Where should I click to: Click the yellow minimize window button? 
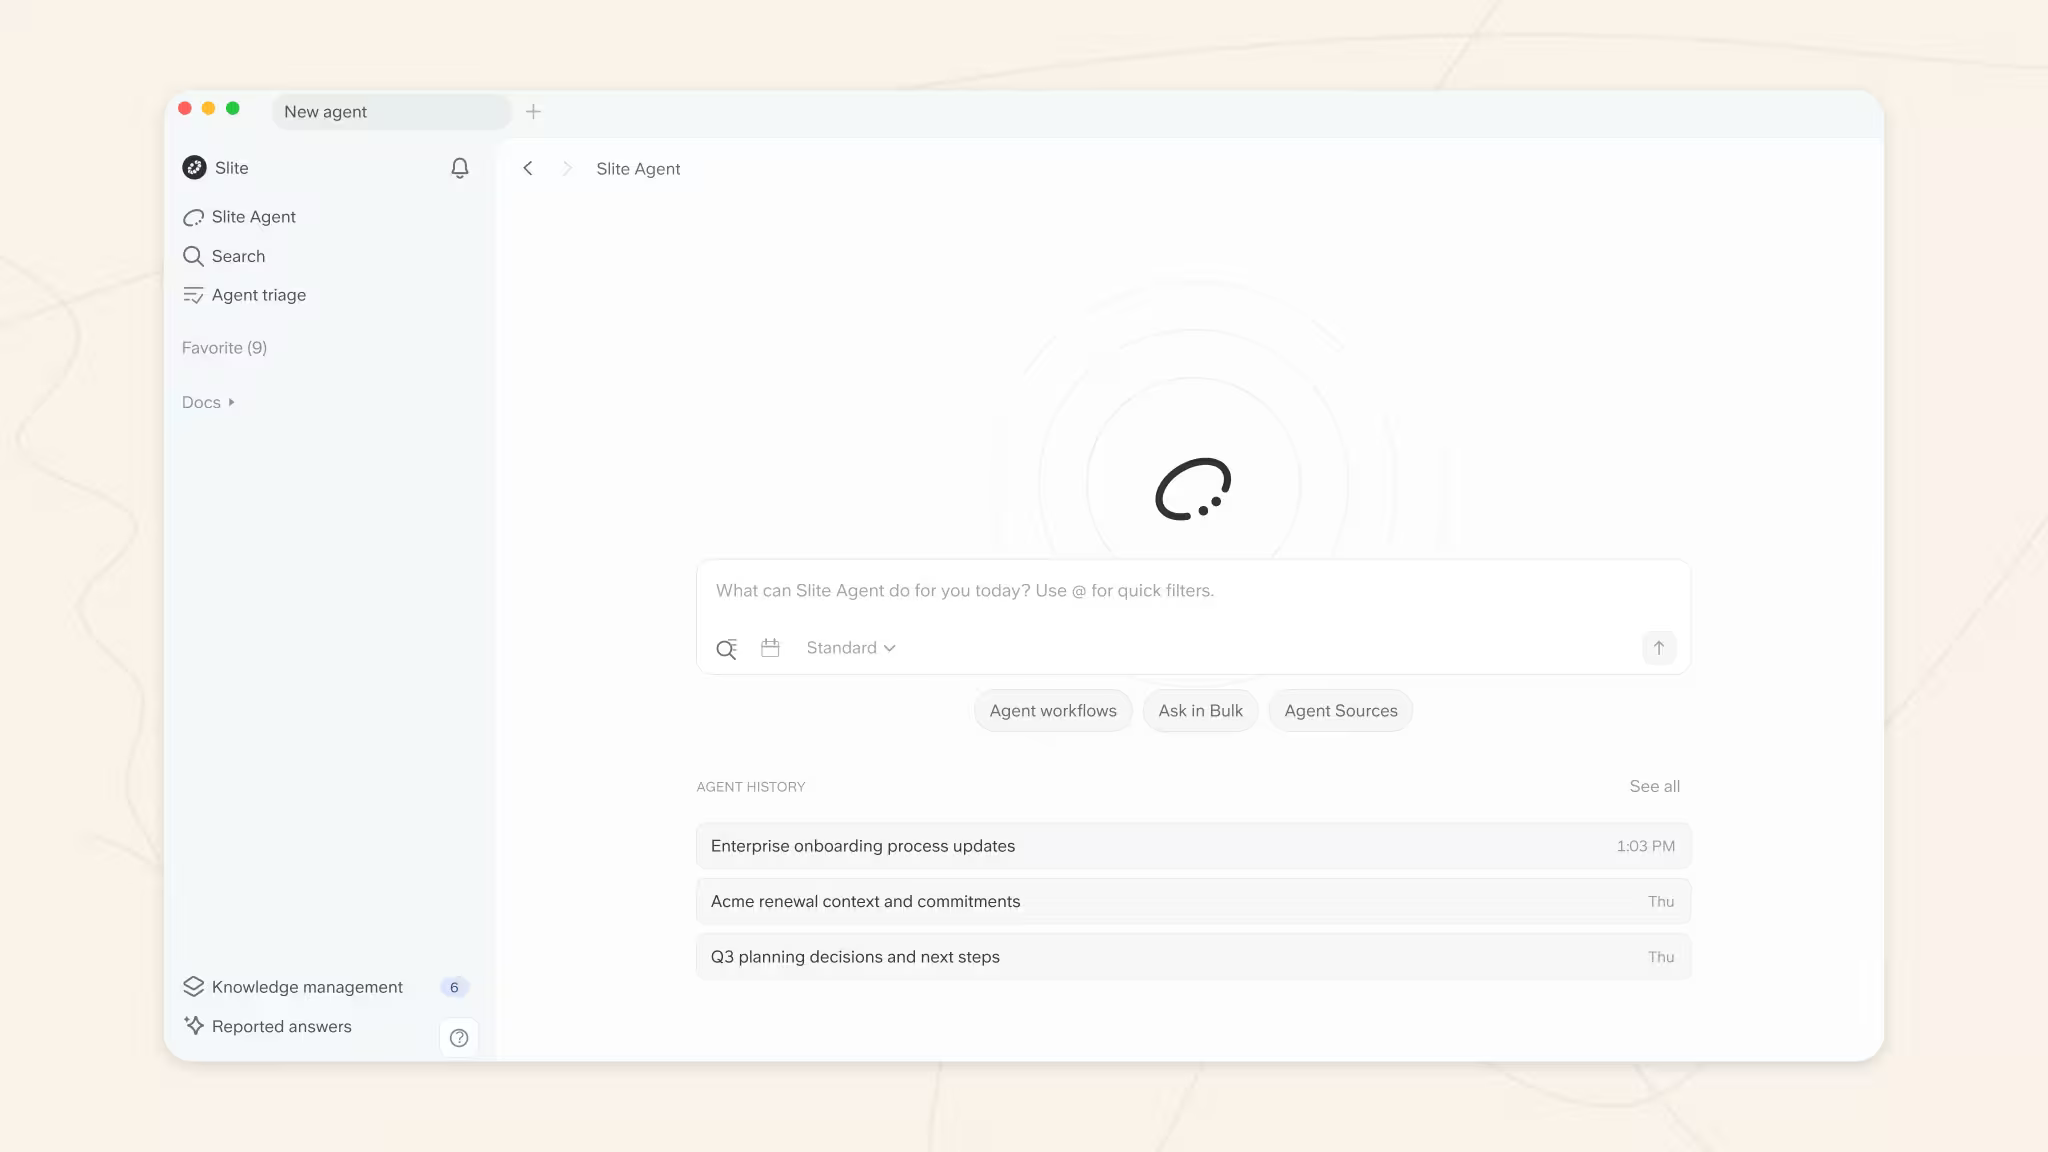[x=209, y=108]
